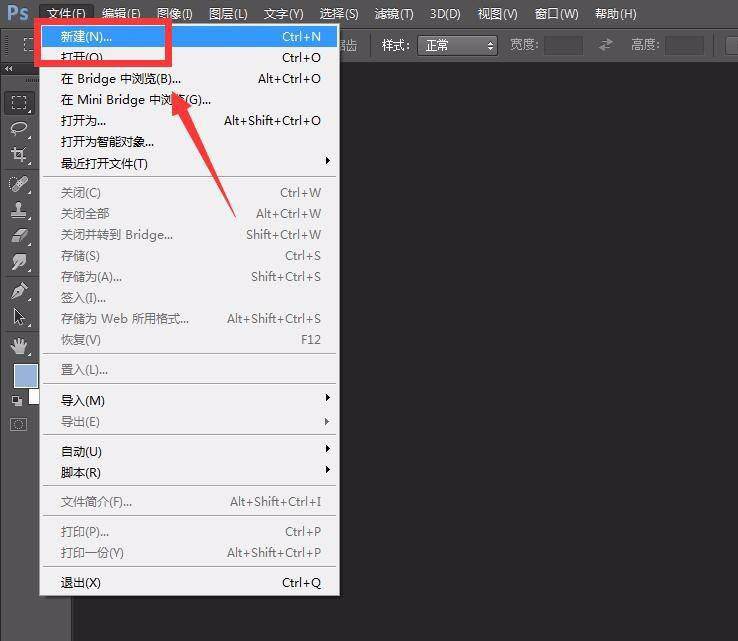Expand 最近打开文件(T) submenu
The height and width of the screenshot is (641, 738).
click(x=190, y=163)
